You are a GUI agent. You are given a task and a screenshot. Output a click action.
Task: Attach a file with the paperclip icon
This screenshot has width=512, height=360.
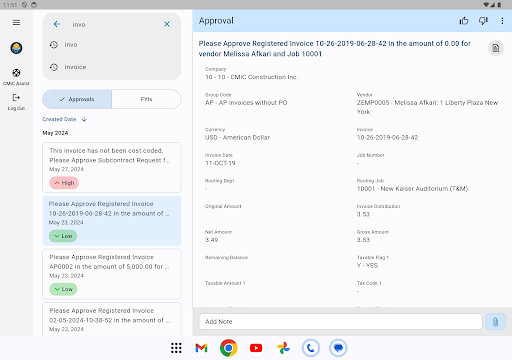(x=495, y=322)
